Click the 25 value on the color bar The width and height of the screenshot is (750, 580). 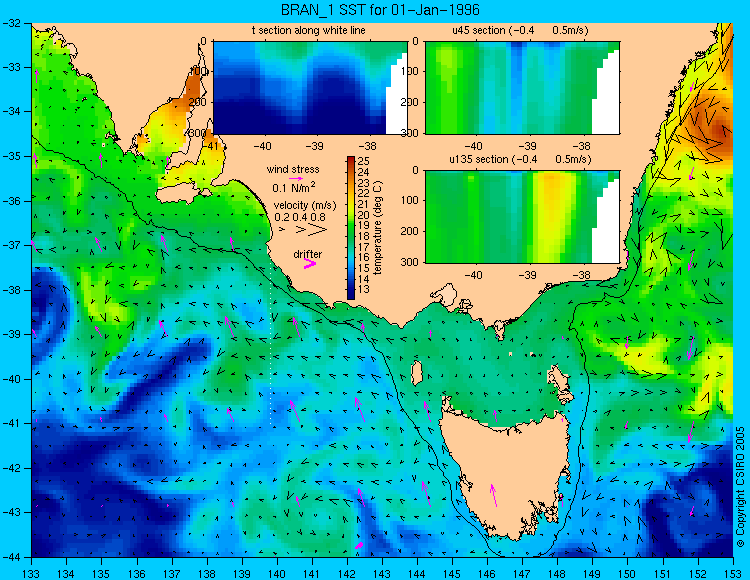[363, 161]
